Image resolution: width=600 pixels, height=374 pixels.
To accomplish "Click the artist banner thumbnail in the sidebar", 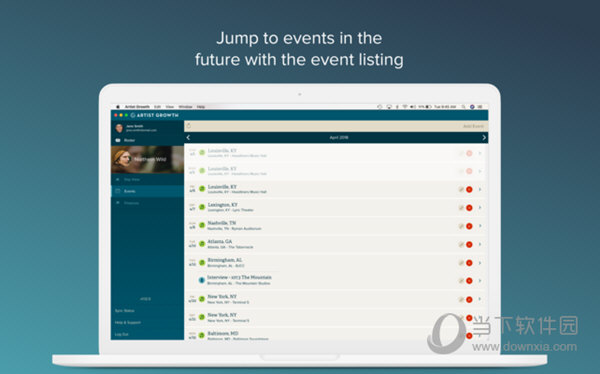I will (147, 159).
